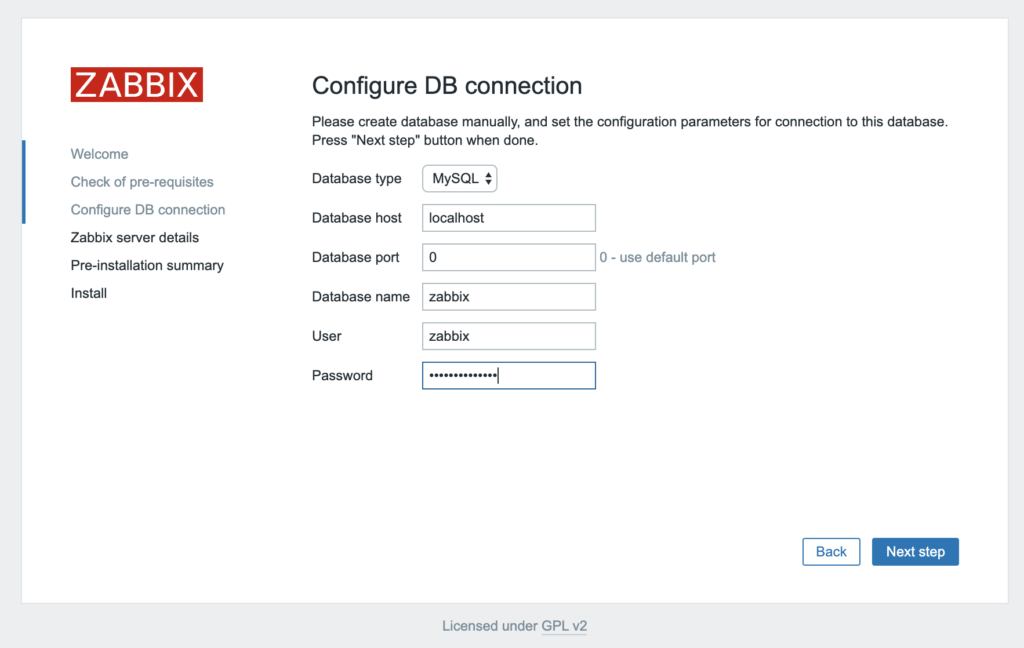The height and width of the screenshot is (648, 1024).
Task: Open Pre-installation summary sidebar step
Action: coord(147,266)
